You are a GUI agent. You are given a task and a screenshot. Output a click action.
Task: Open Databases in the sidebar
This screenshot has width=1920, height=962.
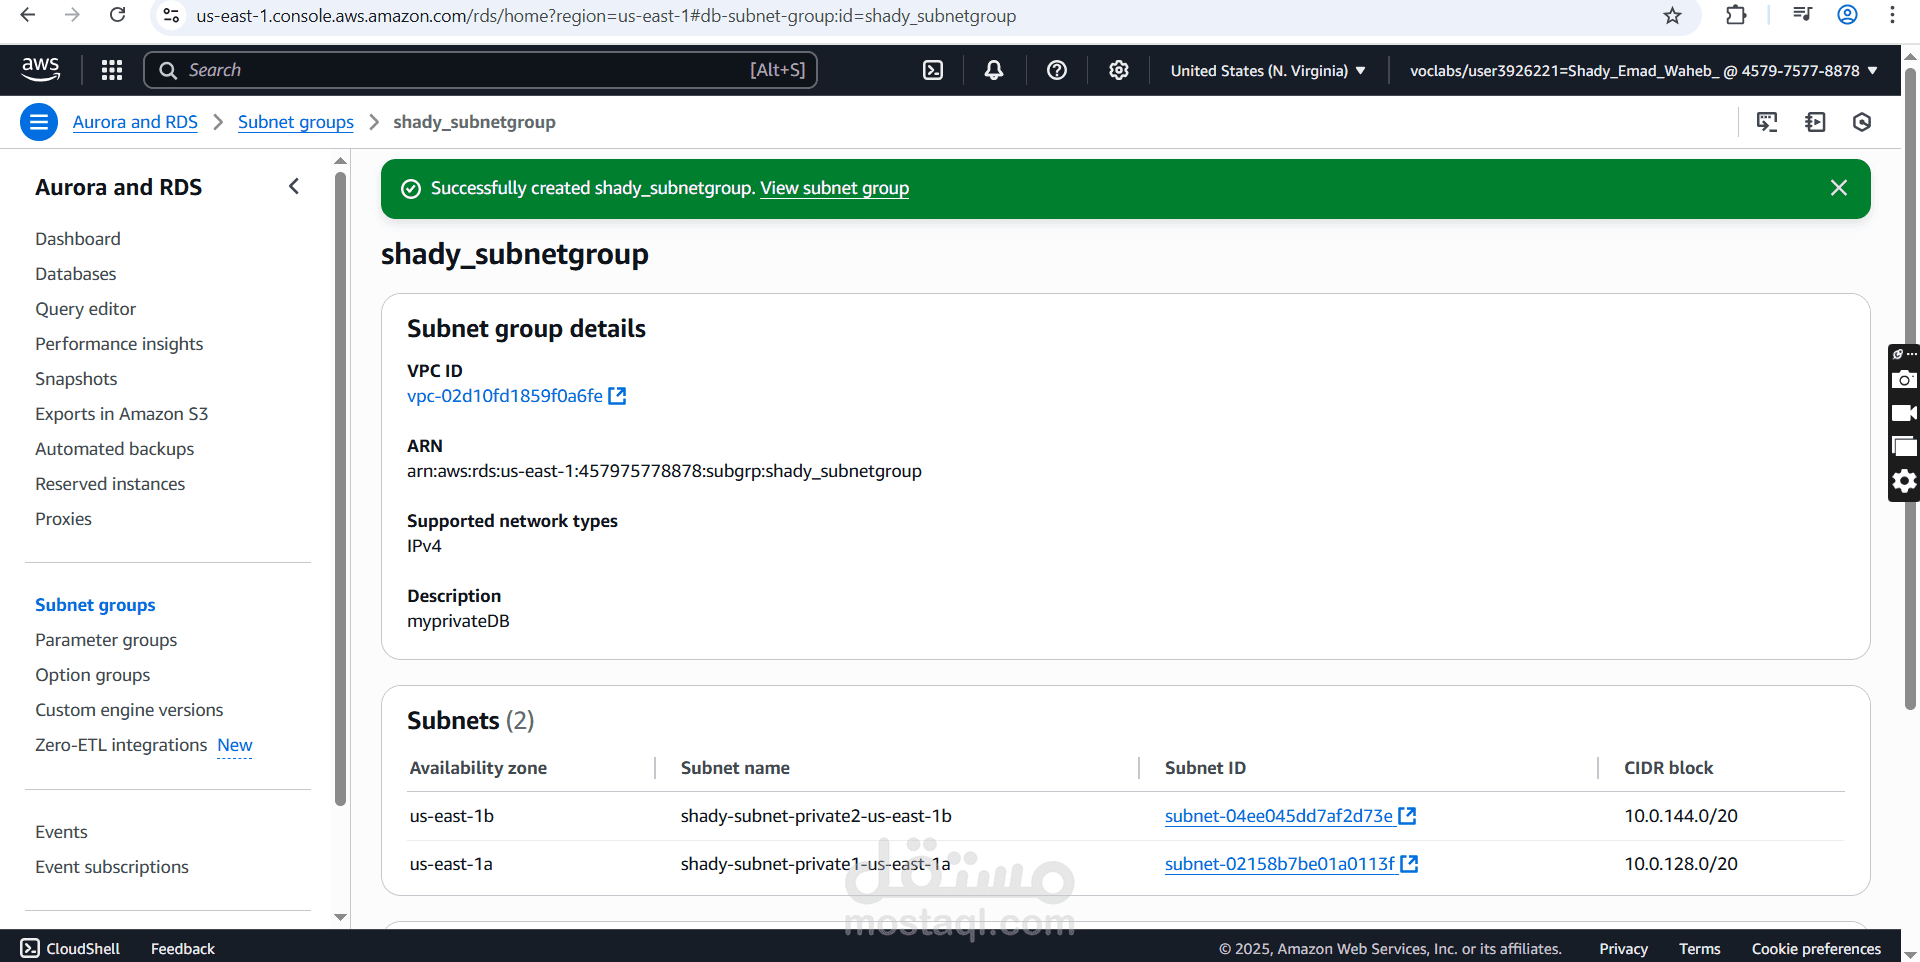click(76, 274)
